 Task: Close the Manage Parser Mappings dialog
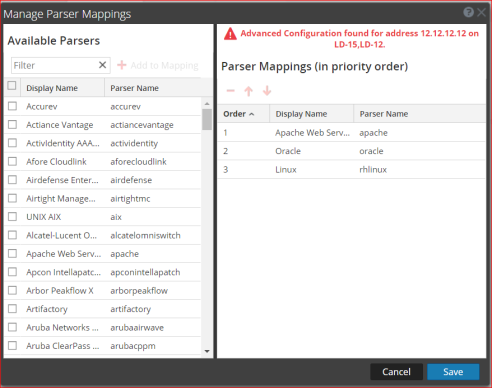tap(481, 13)
